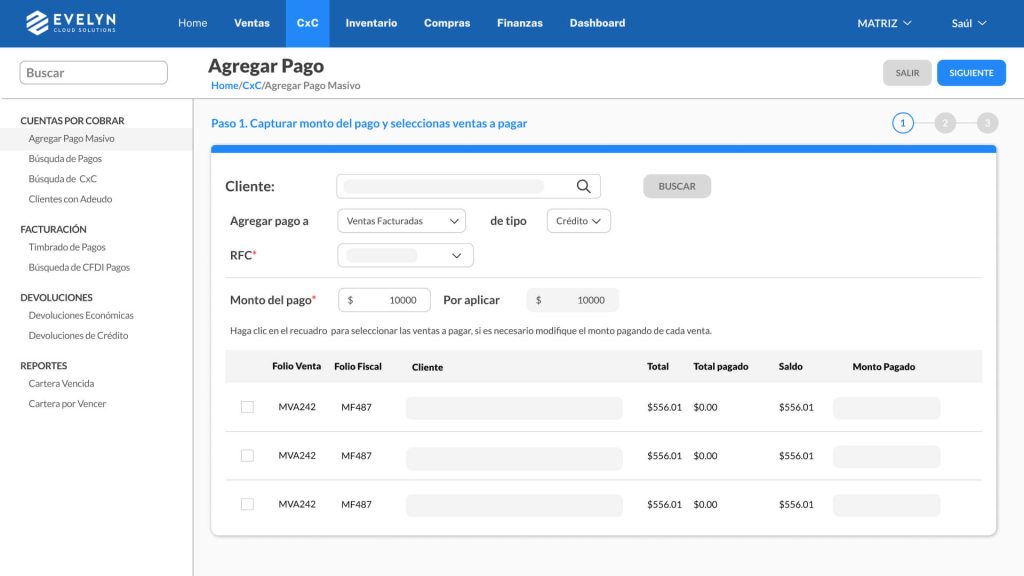This screenshot has height=576, width=1024.
Task: Open the Compras menu
Action: coord(447,23)
